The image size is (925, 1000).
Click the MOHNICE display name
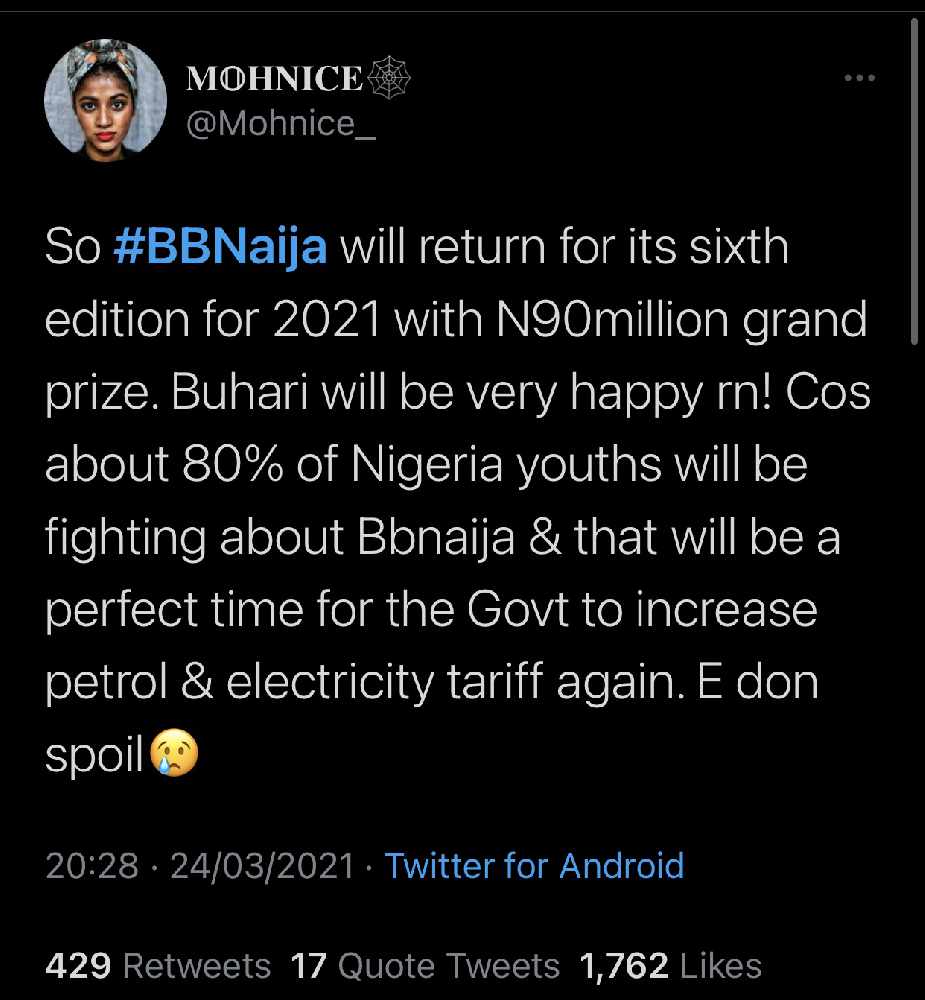[x=275, y=78]
